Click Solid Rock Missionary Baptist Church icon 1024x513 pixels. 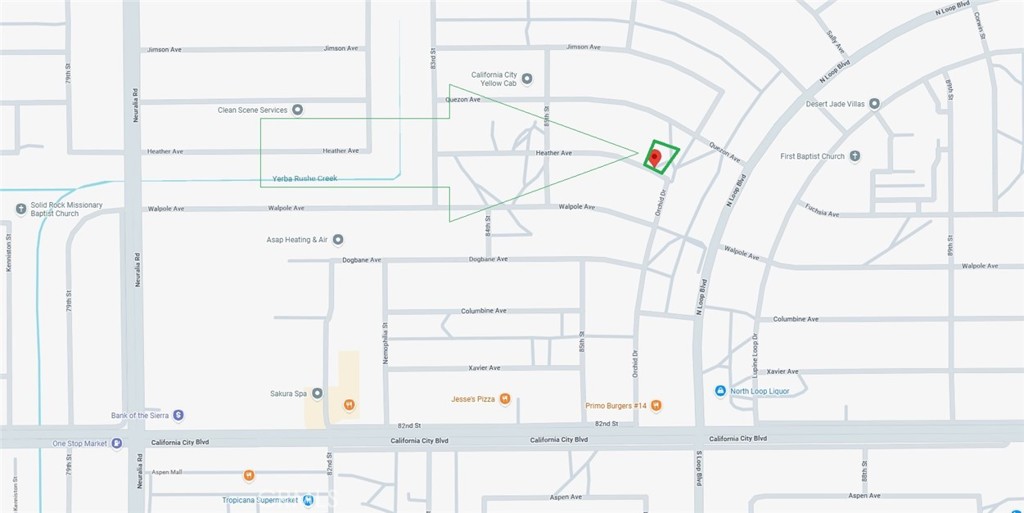click(x=21, y=209)
